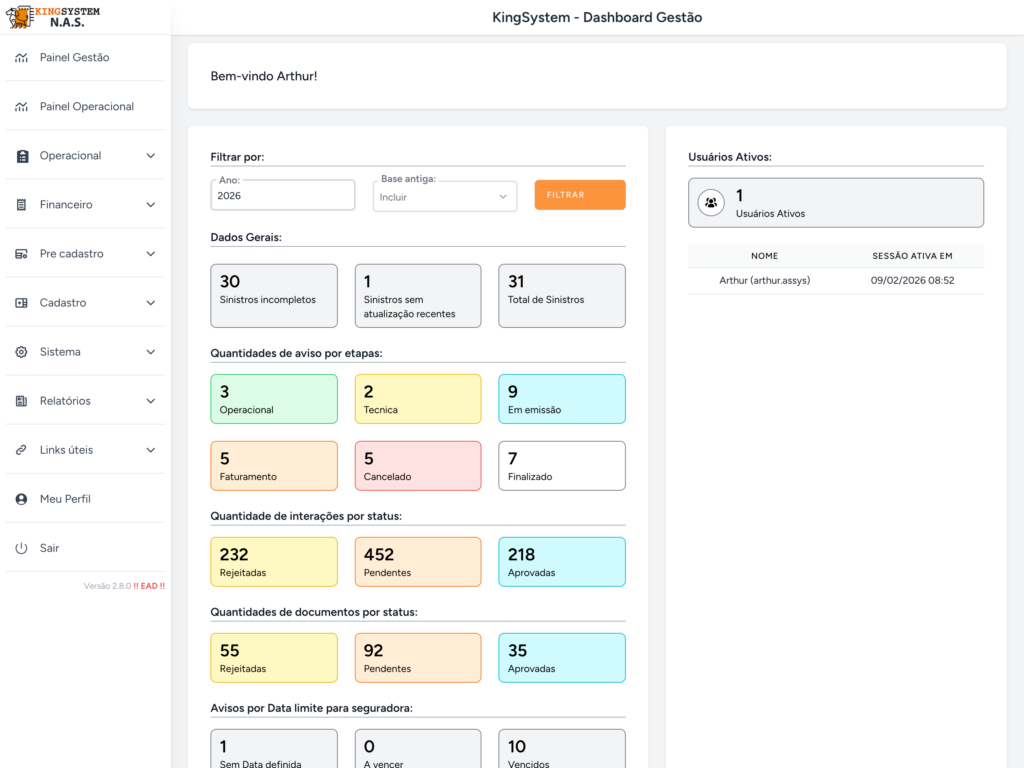Select Painel Operacional in the sidebar
This screenshot has width=1024, height=768.
click(86, 107)
